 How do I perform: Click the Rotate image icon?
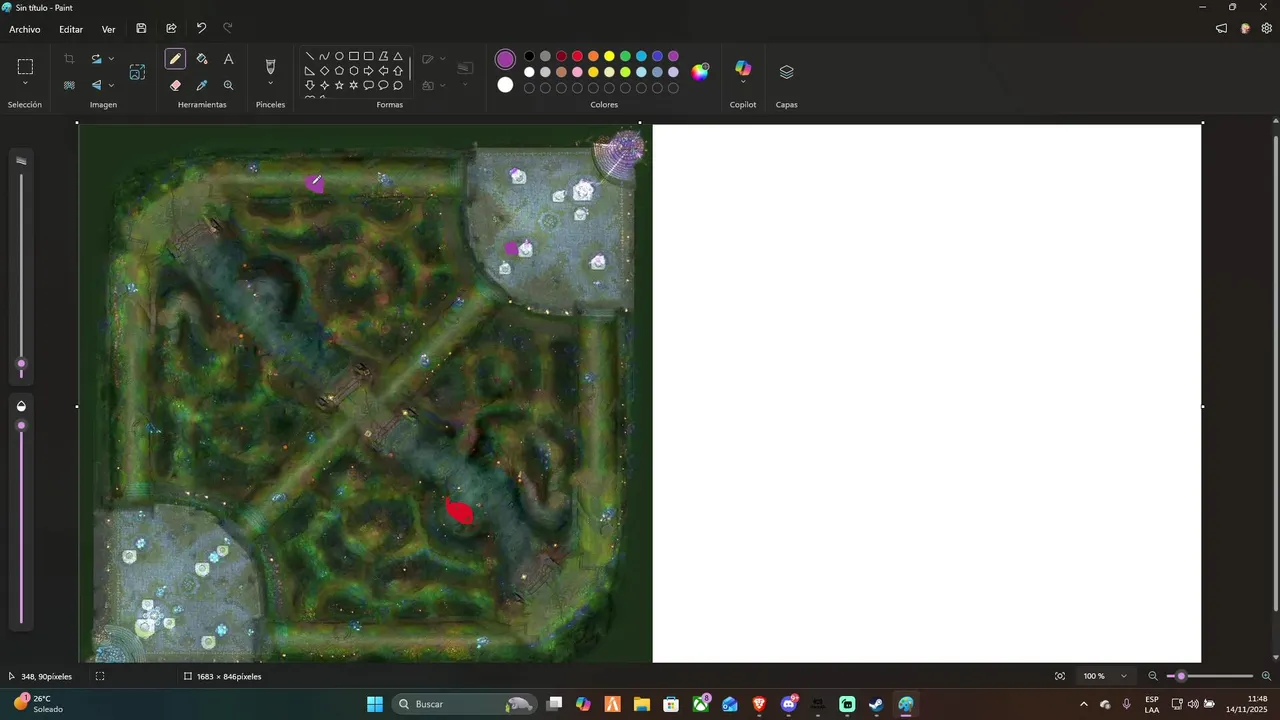96,59
